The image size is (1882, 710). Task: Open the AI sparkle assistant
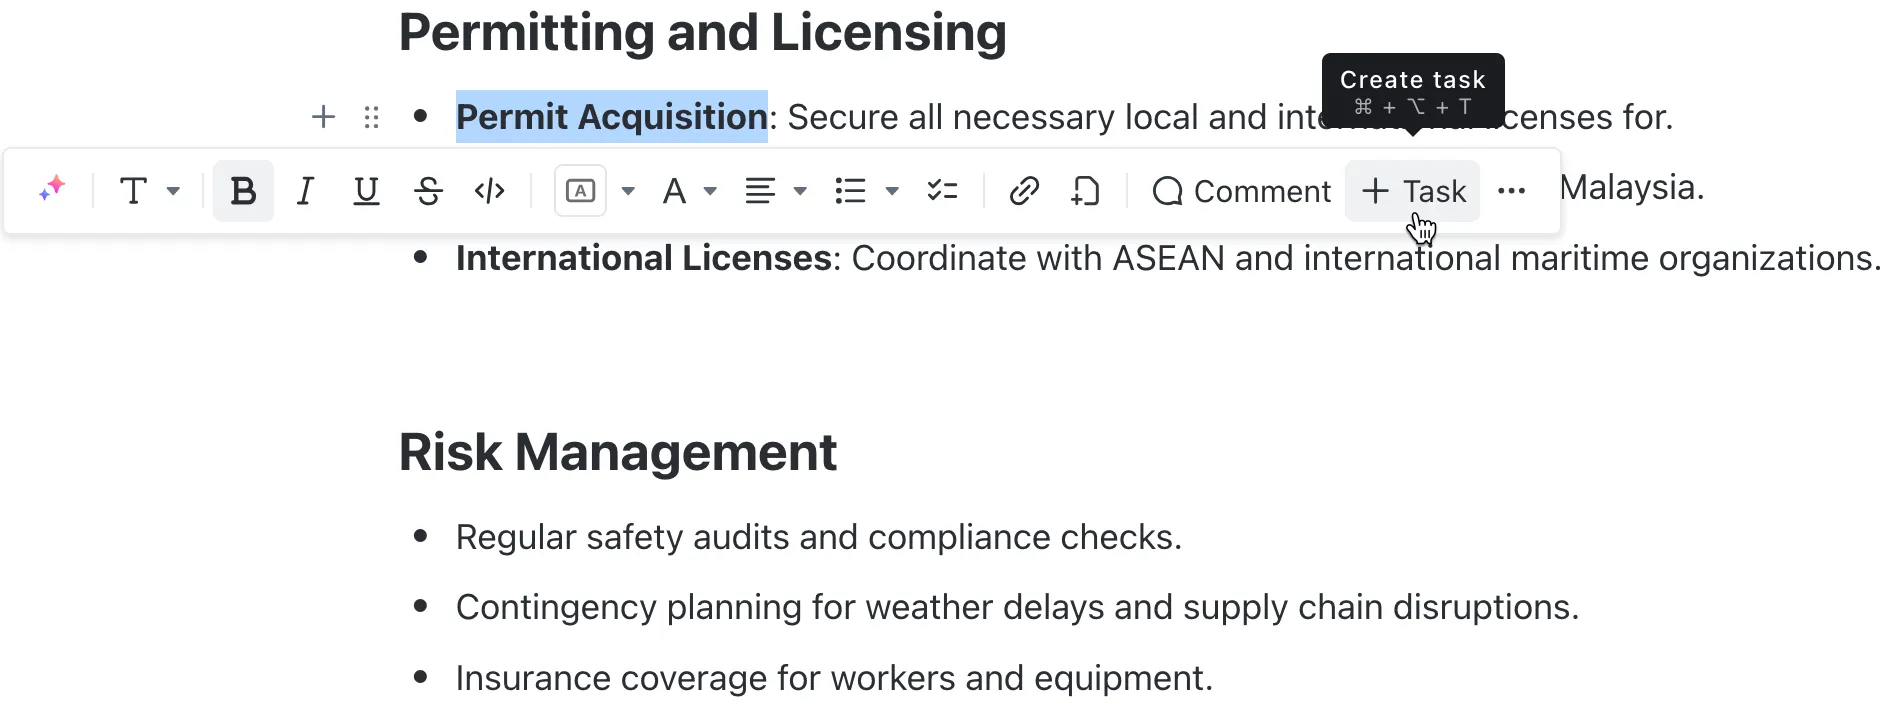(52, 190)
